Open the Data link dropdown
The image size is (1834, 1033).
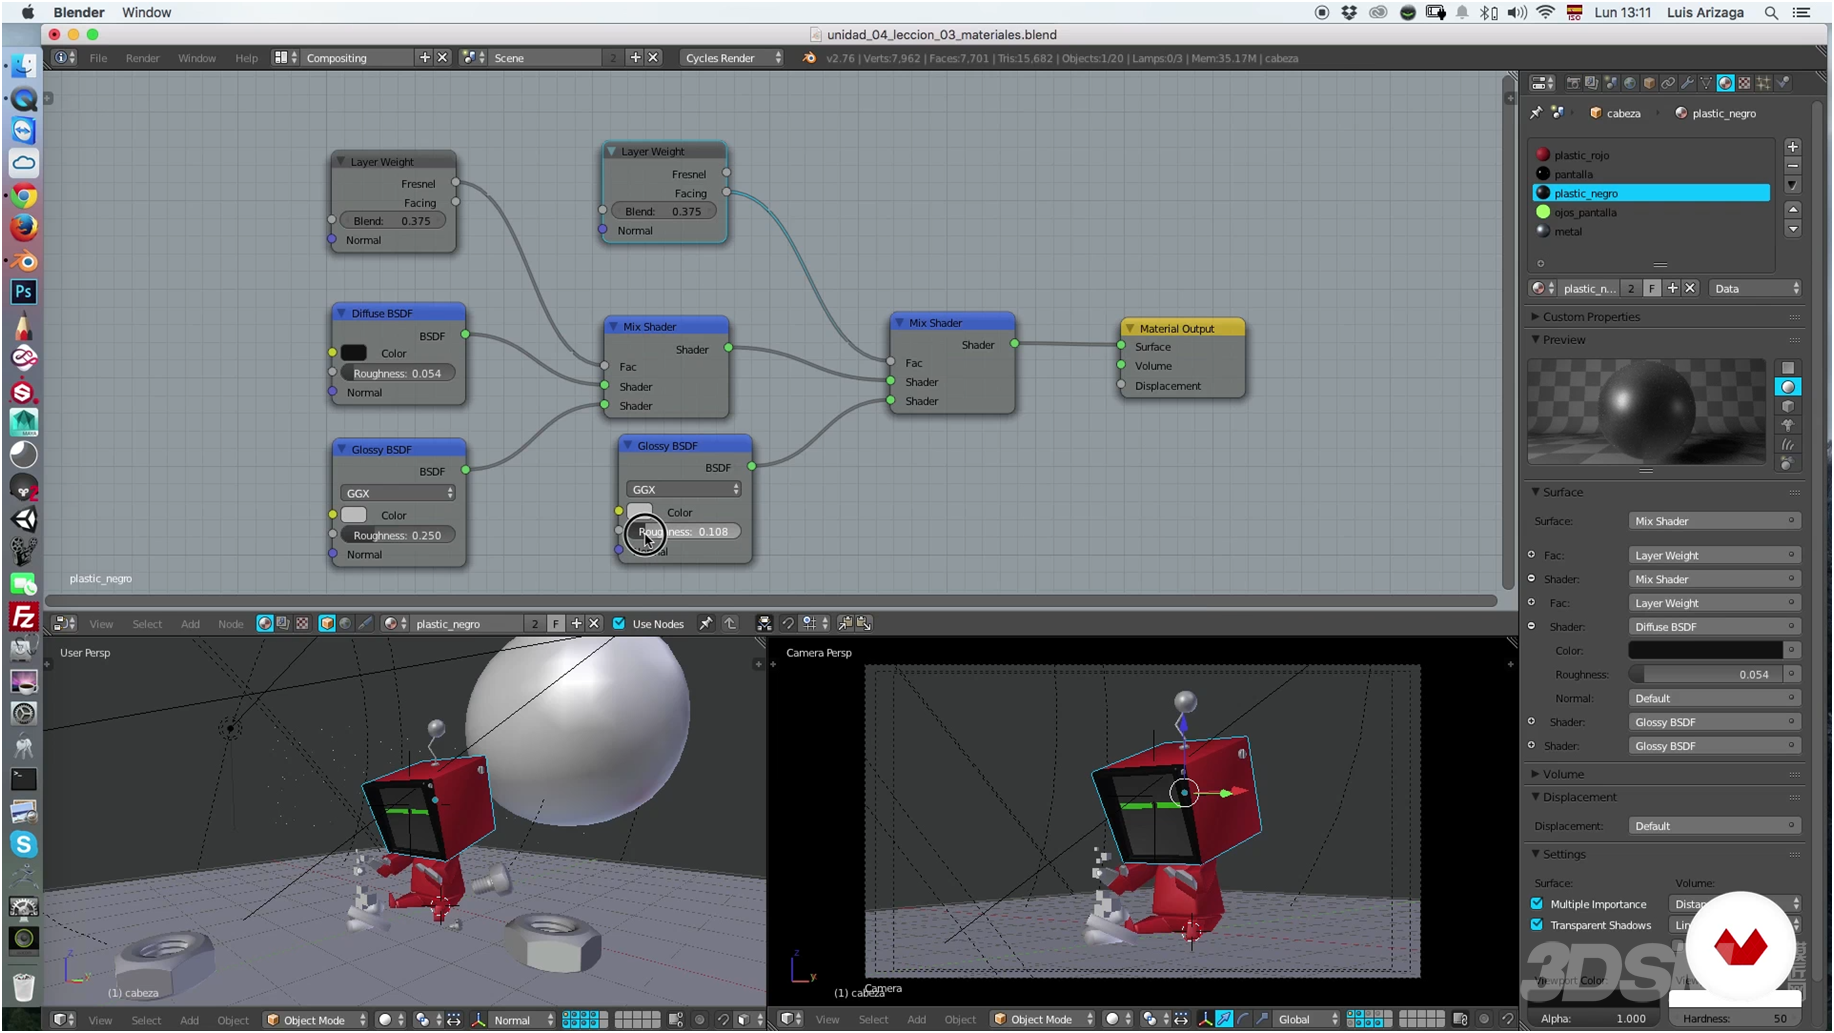tap(1755, 288)
